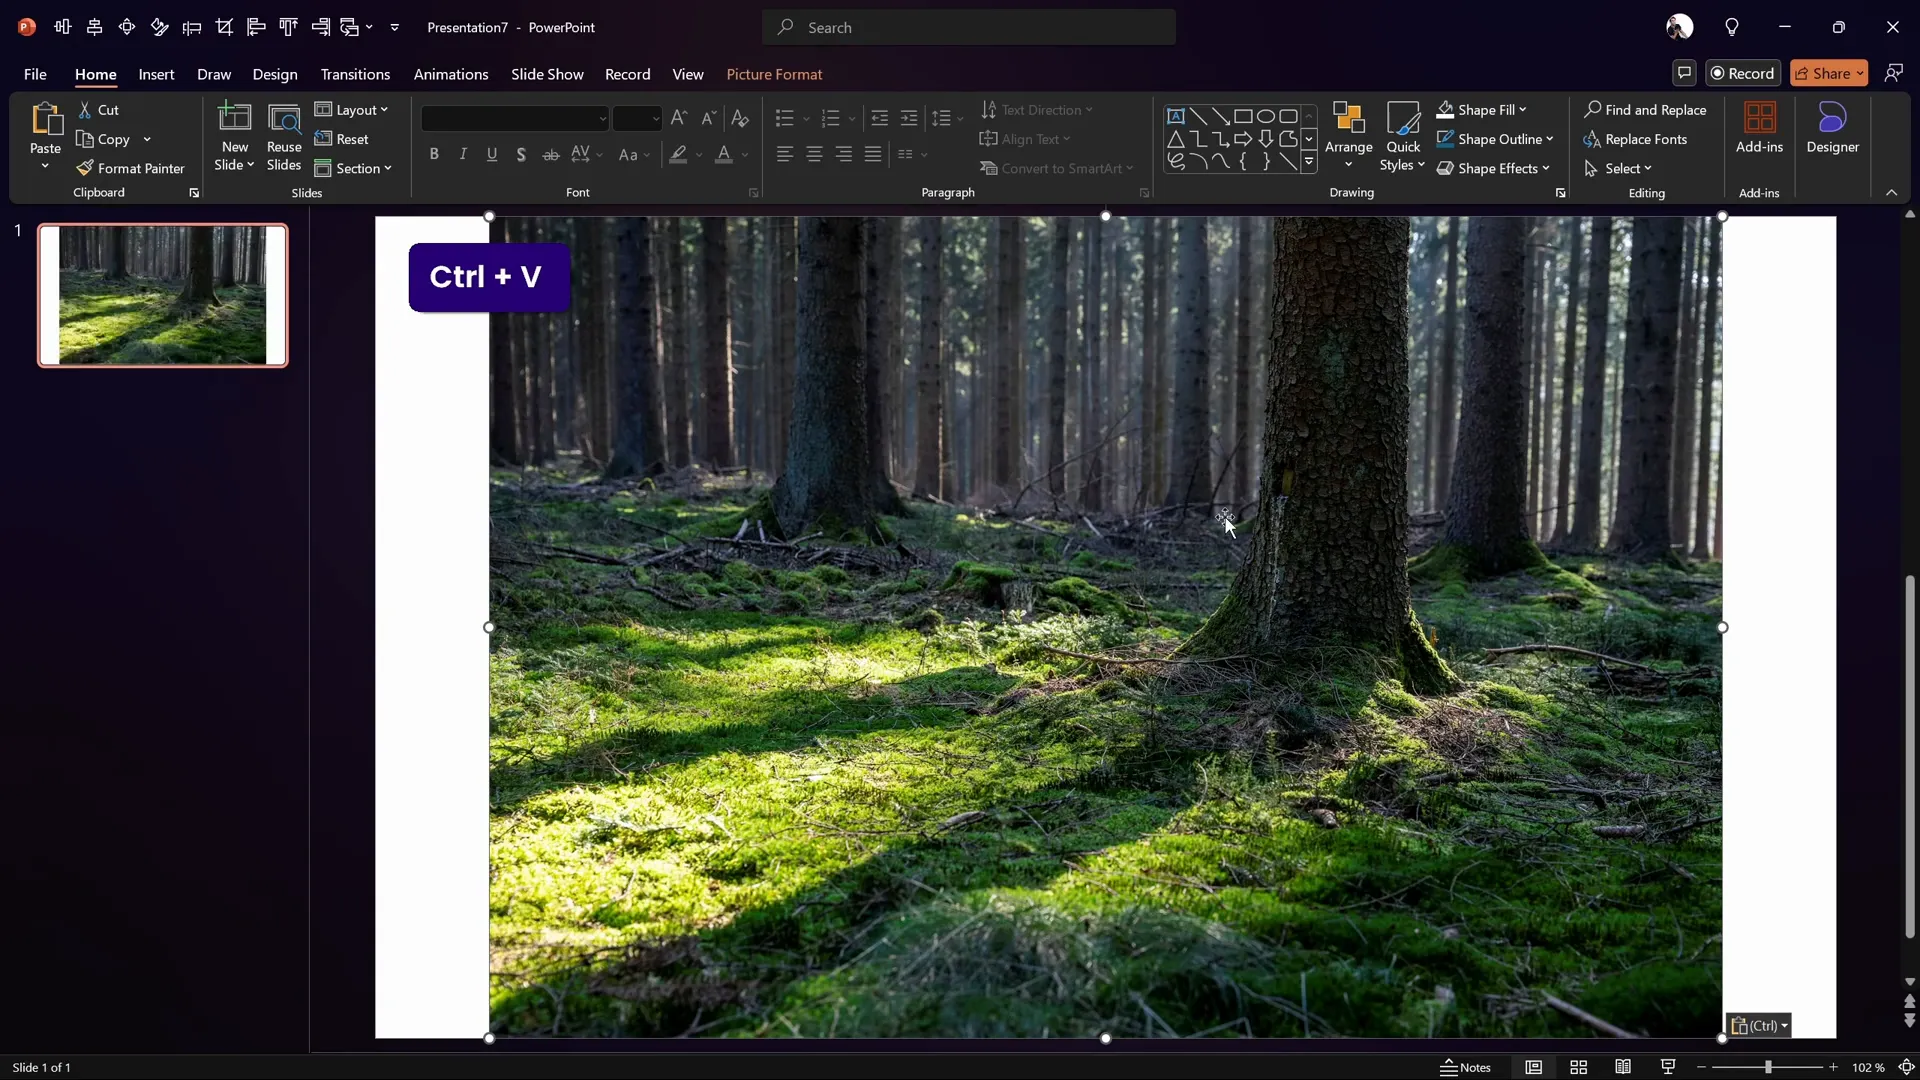Click Reset slide button
1920x1080 pixels.
point(342,139)
